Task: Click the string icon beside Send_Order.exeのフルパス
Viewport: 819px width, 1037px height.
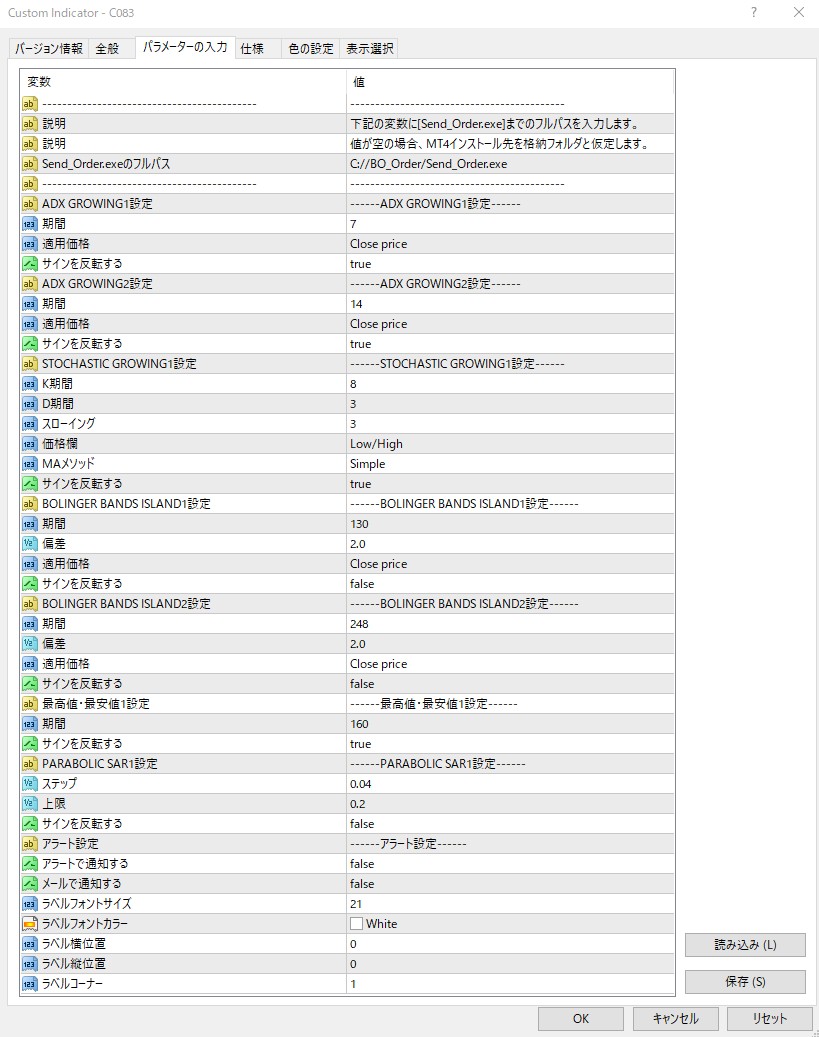Action: tap(30, 163)
